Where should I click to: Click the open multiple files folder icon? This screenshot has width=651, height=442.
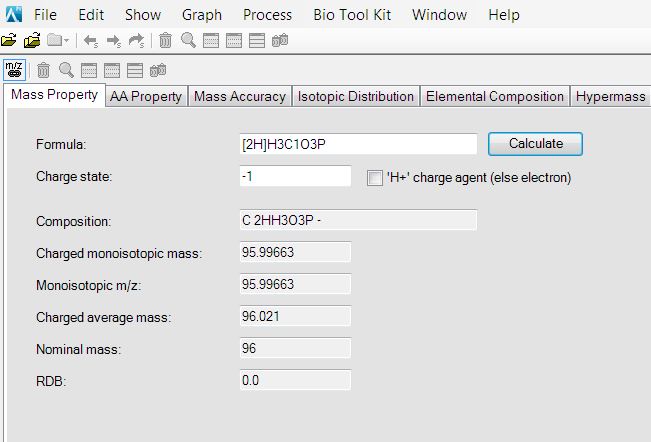[x=32, y=40]
